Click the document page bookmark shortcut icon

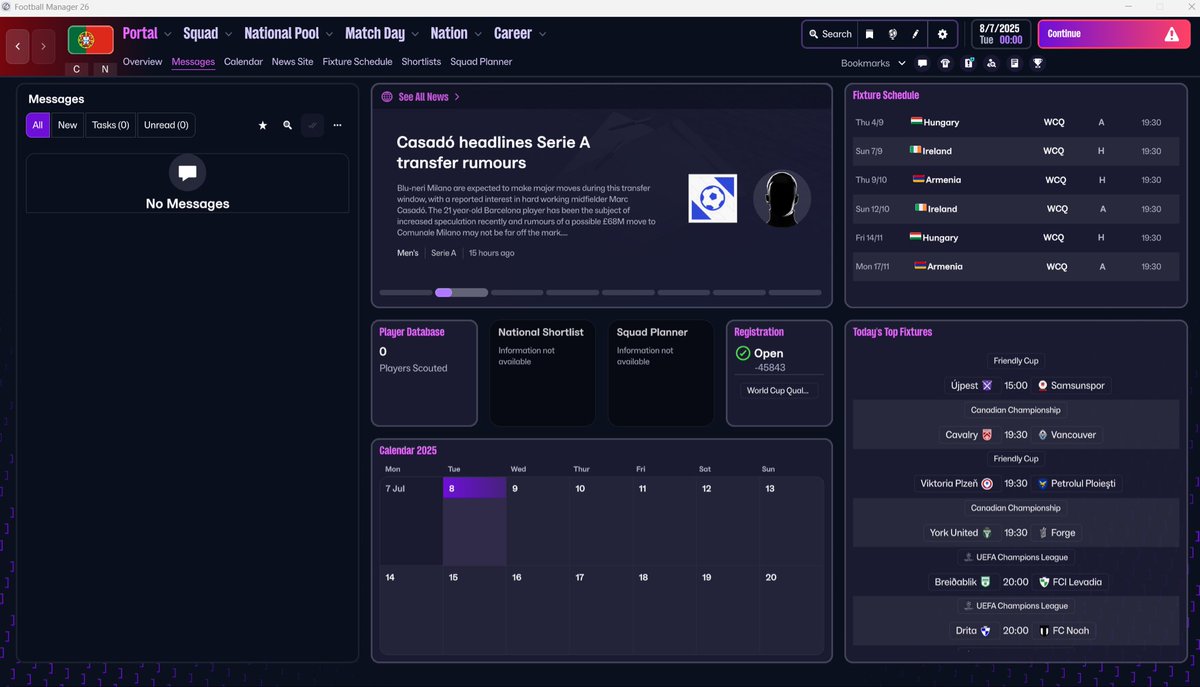pos(1014,63)
